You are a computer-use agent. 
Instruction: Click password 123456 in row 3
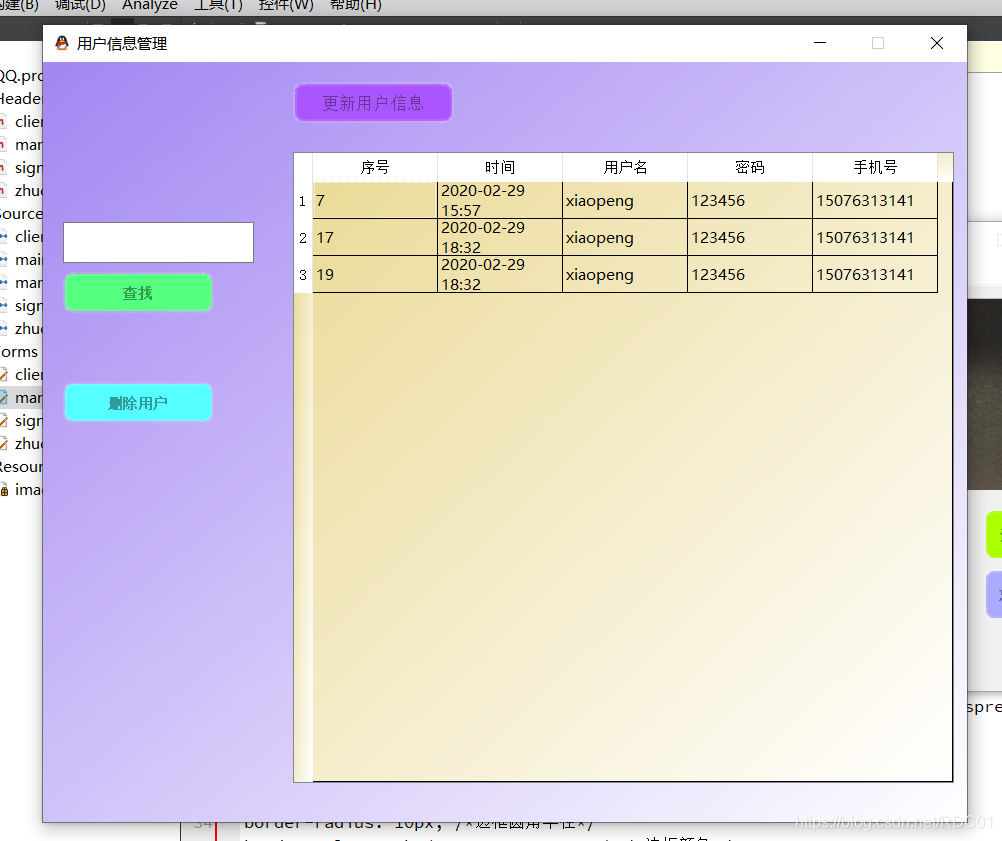(x=750, y=275)
